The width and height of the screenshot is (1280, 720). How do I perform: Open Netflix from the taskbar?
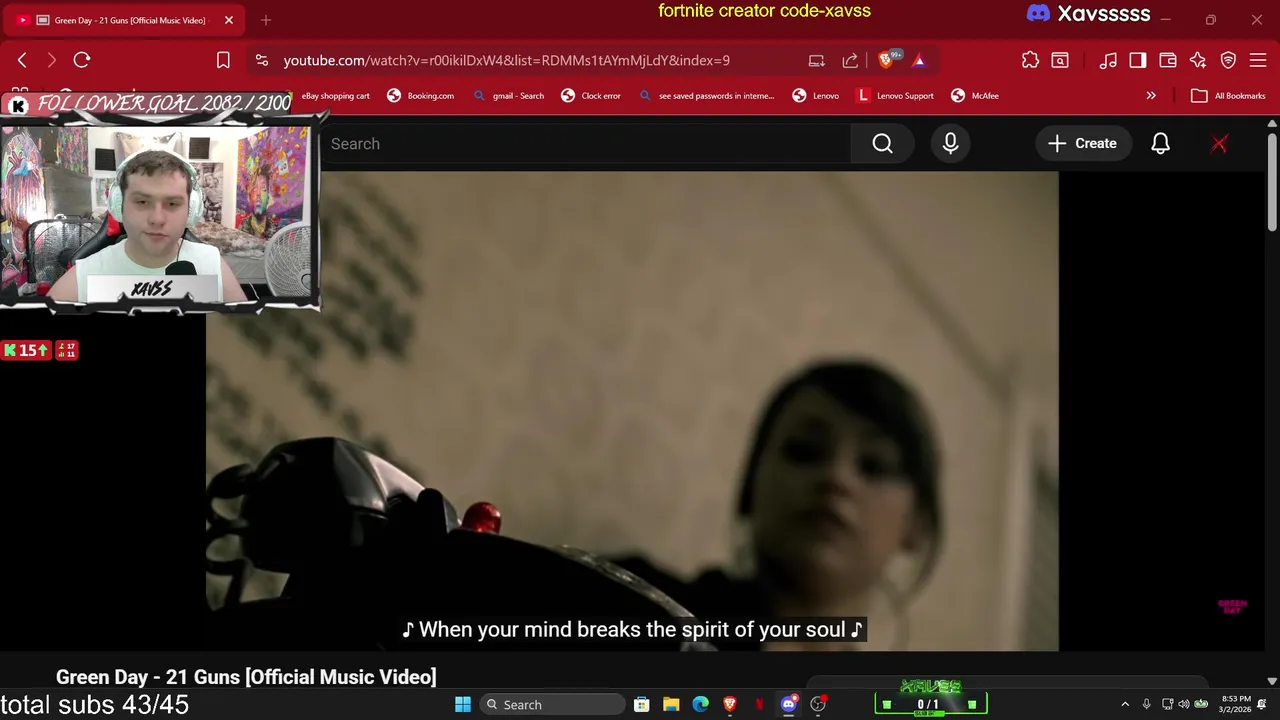[x=759, y=705]
